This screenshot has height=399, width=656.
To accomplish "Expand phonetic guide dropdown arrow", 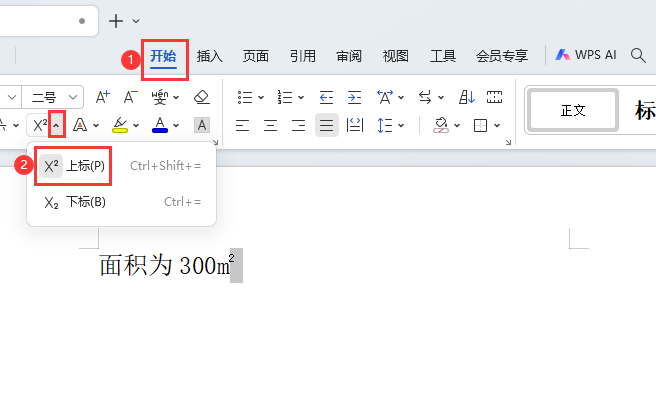I will pos(176,97).
